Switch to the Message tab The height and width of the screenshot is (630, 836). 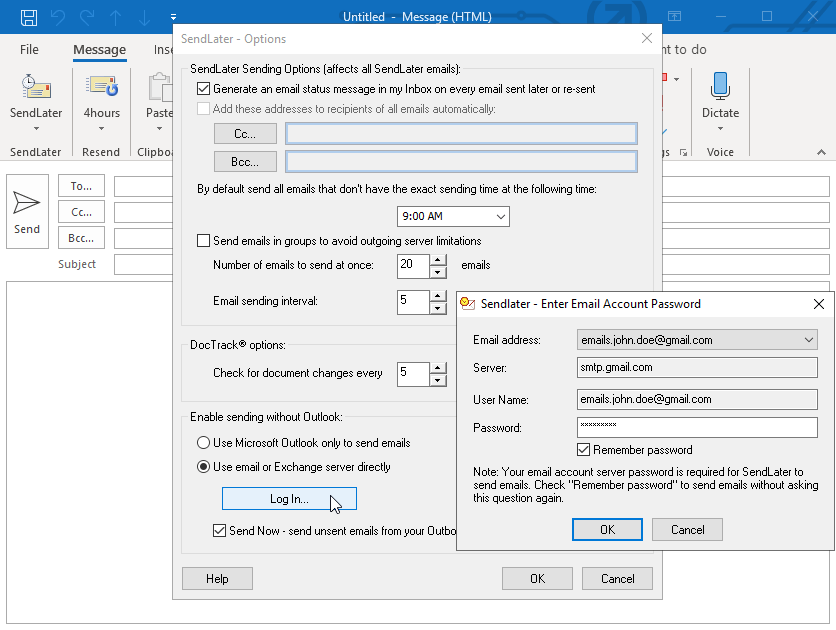point(99,50)
